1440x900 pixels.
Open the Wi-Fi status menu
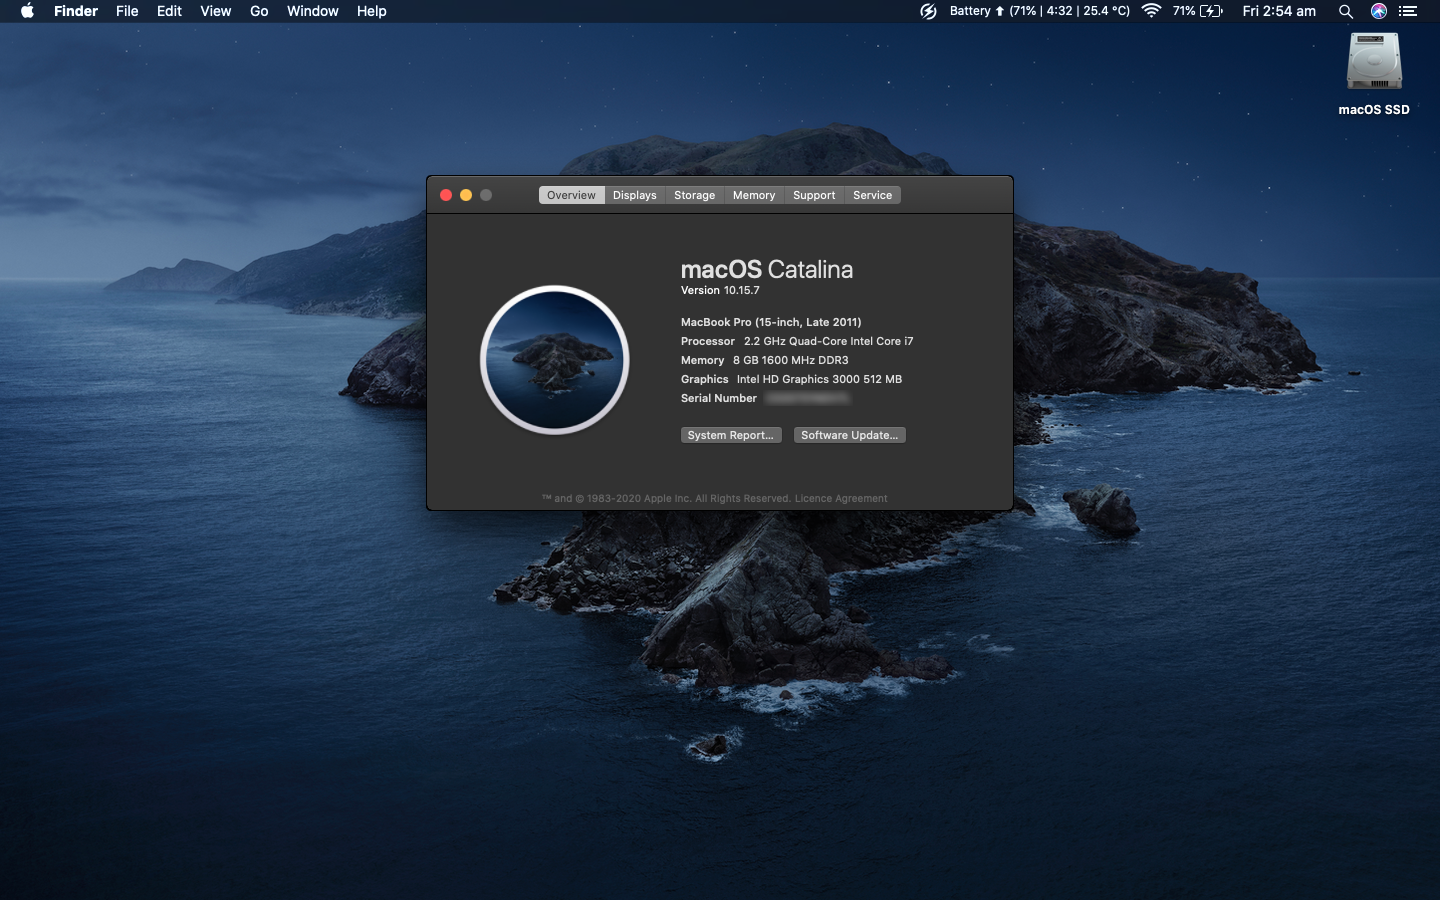pos(1151,11)
